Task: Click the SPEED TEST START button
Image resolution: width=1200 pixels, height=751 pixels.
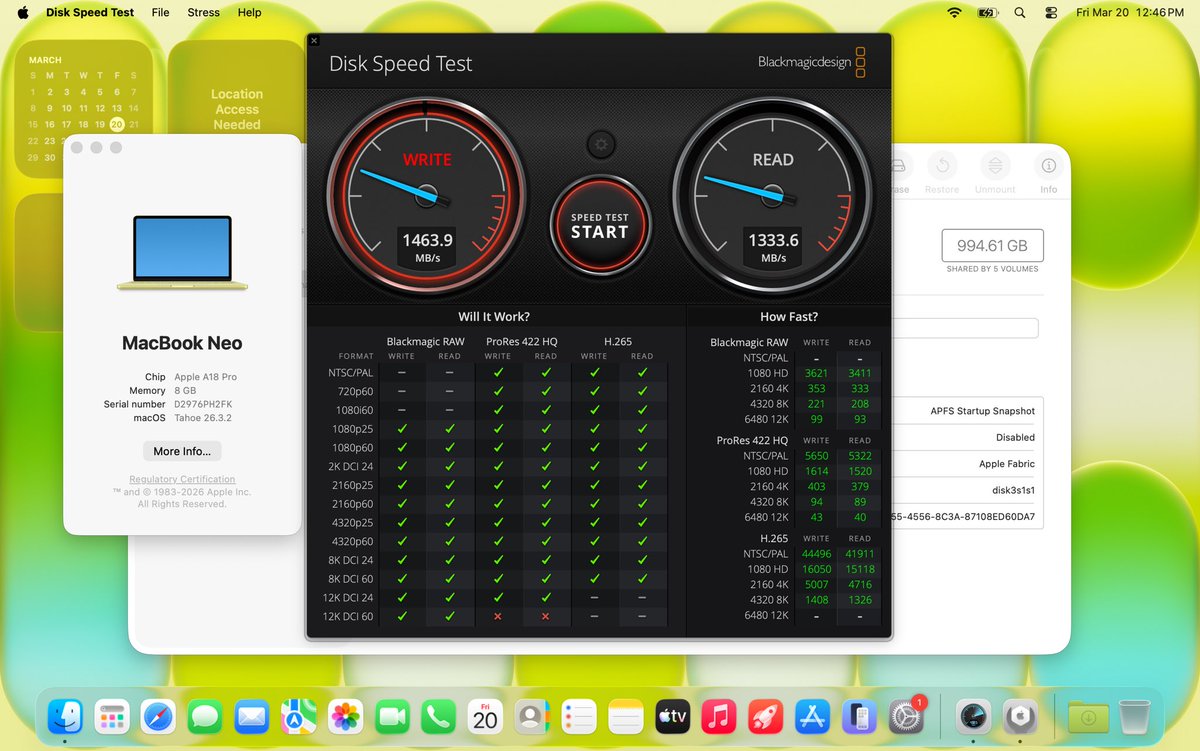Action: coord(600,224)
